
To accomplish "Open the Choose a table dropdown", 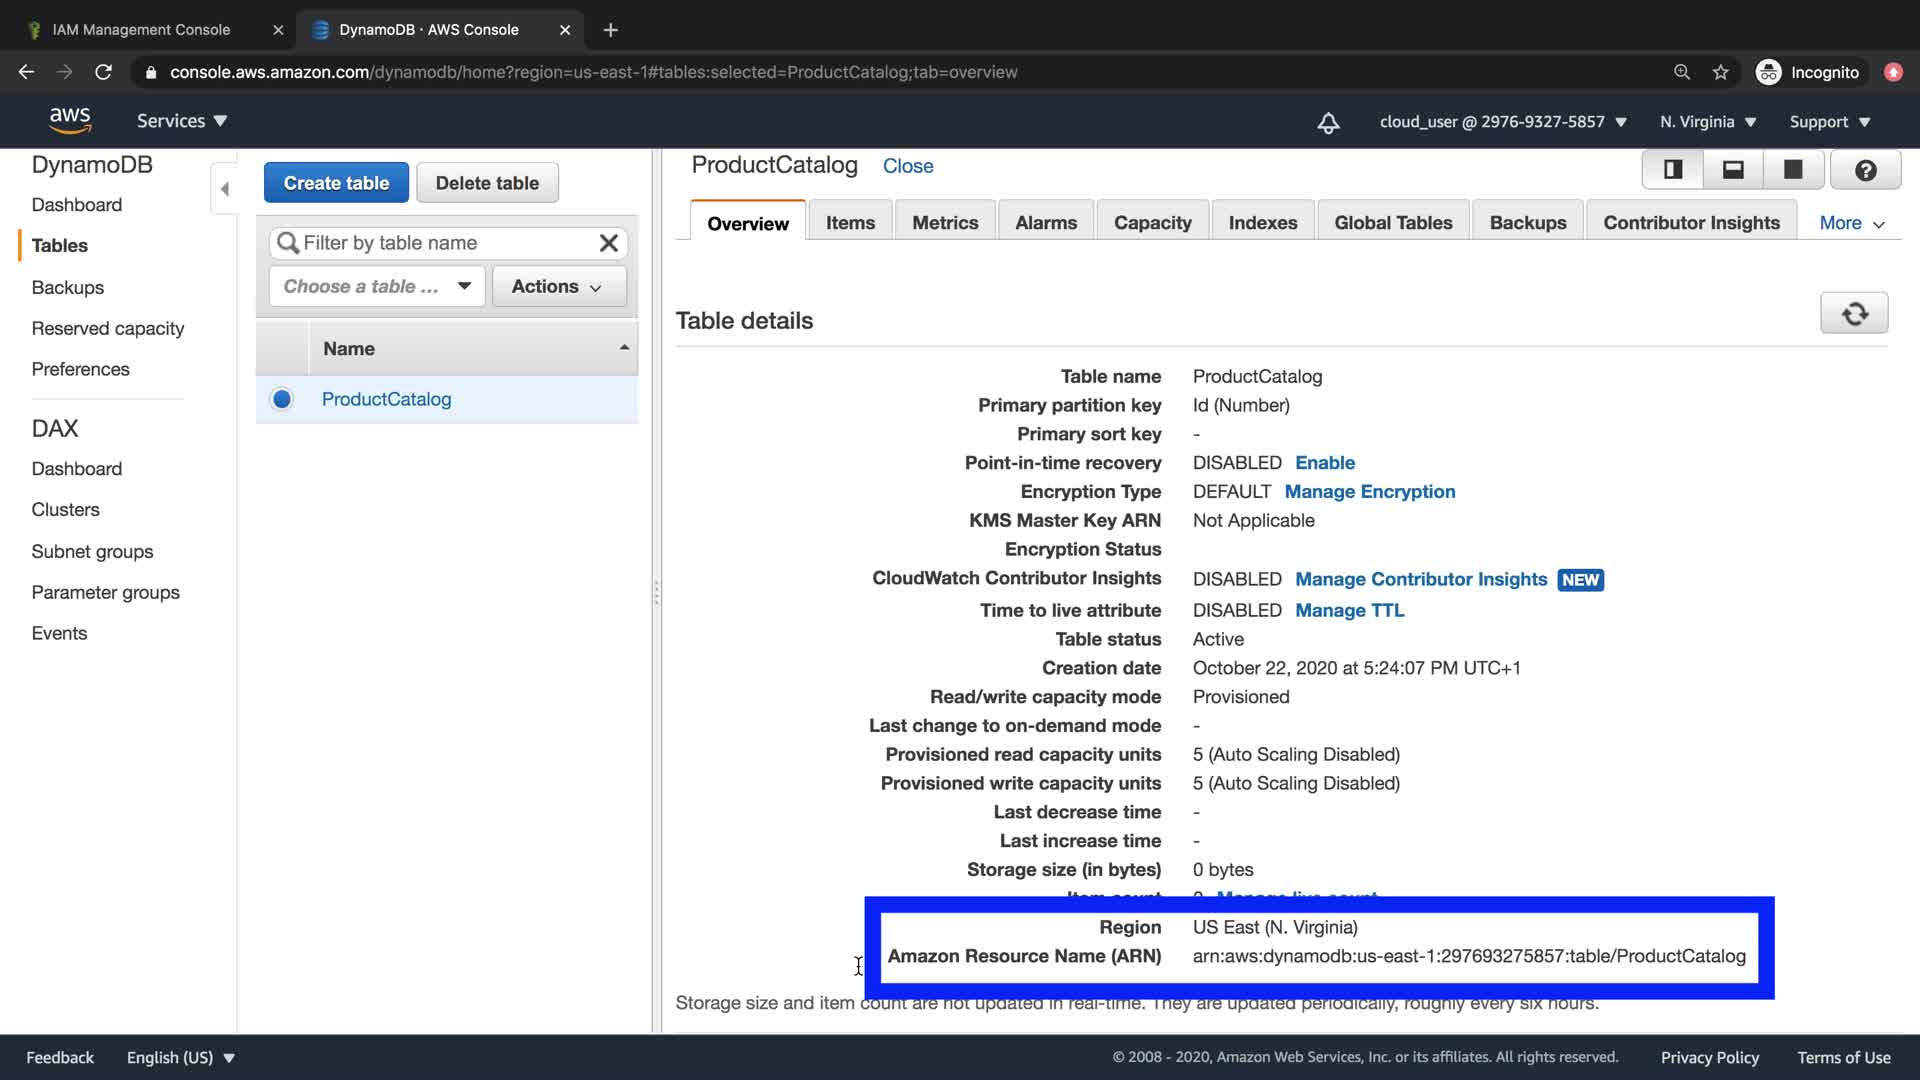I will pos(377,286).
